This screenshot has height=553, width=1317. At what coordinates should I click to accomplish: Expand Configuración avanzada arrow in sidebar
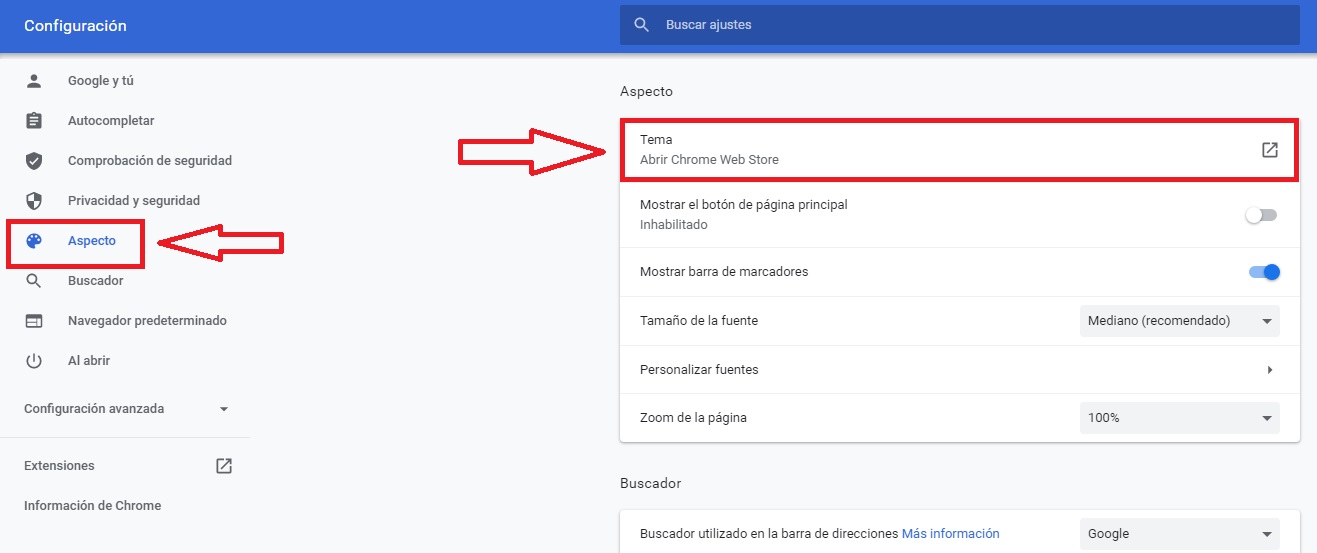pyautogui.click(x=224, y=409)
